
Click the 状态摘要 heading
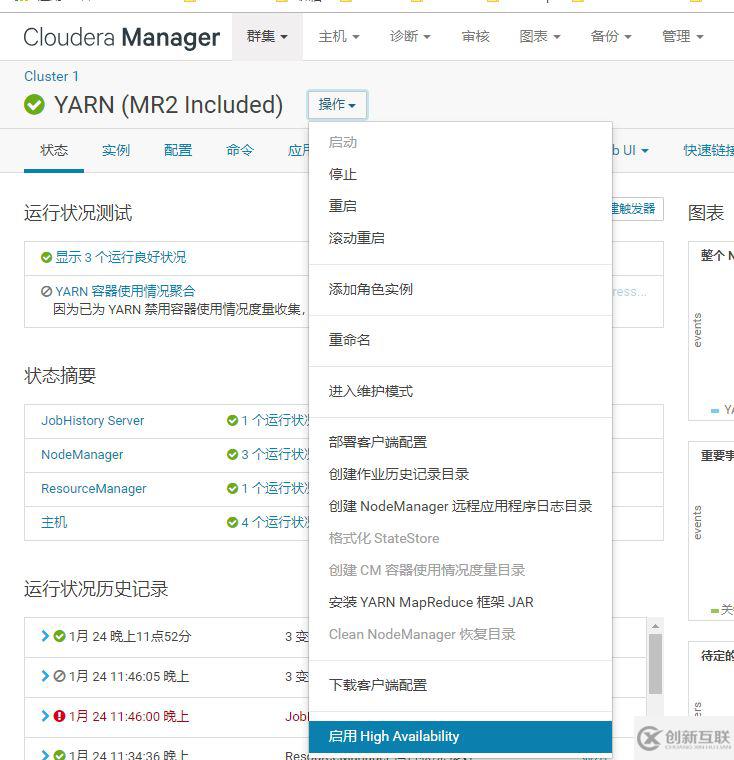[60, 376]
